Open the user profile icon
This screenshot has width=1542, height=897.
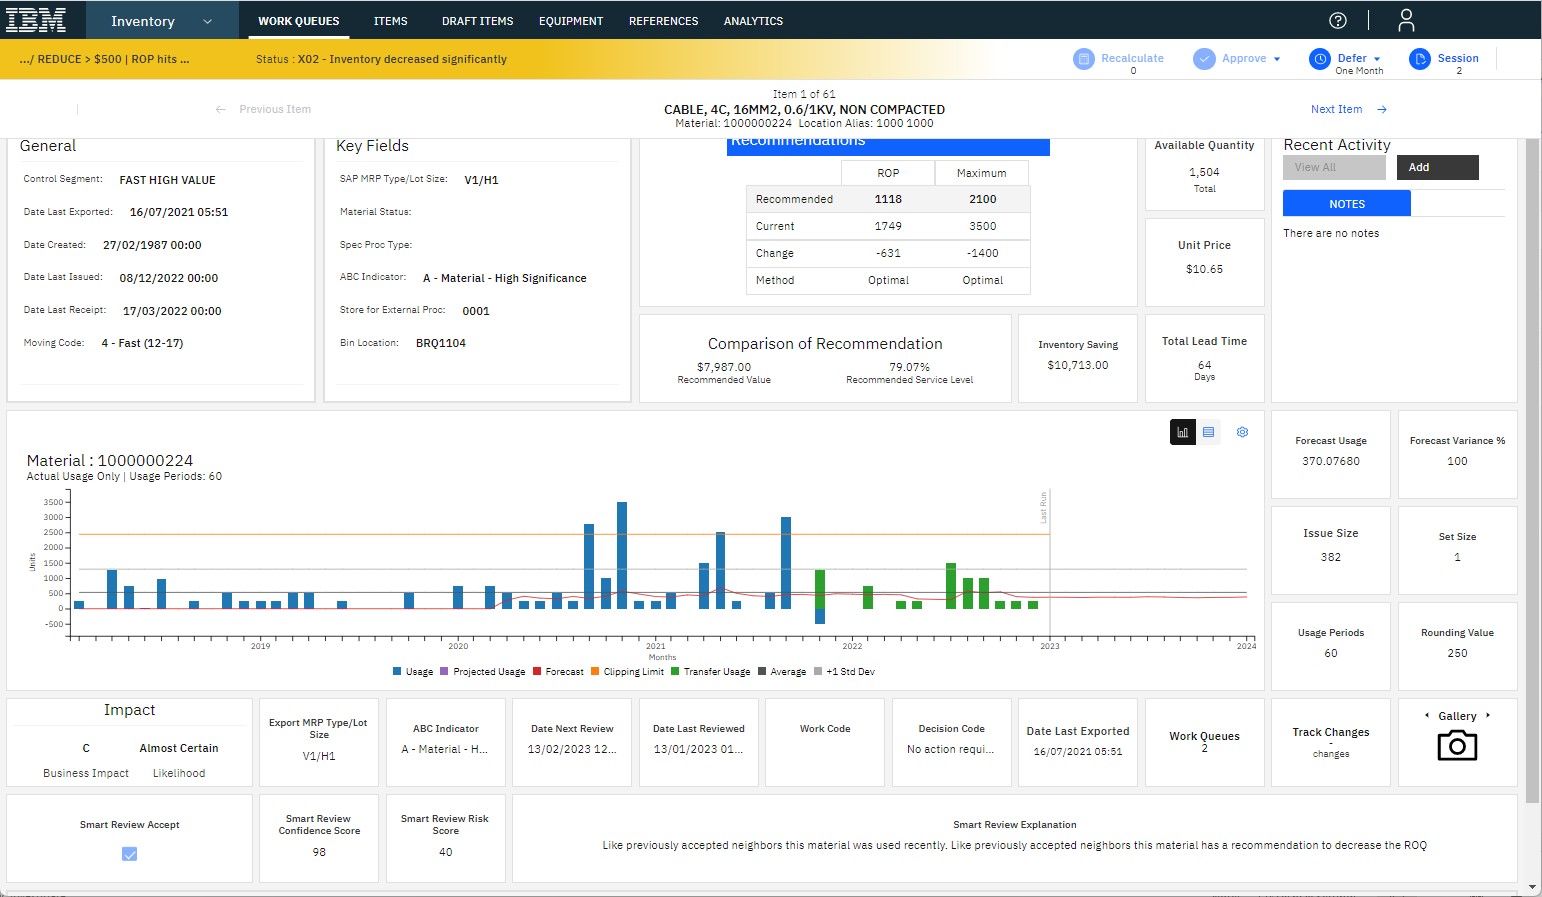tap(1406, 20)
